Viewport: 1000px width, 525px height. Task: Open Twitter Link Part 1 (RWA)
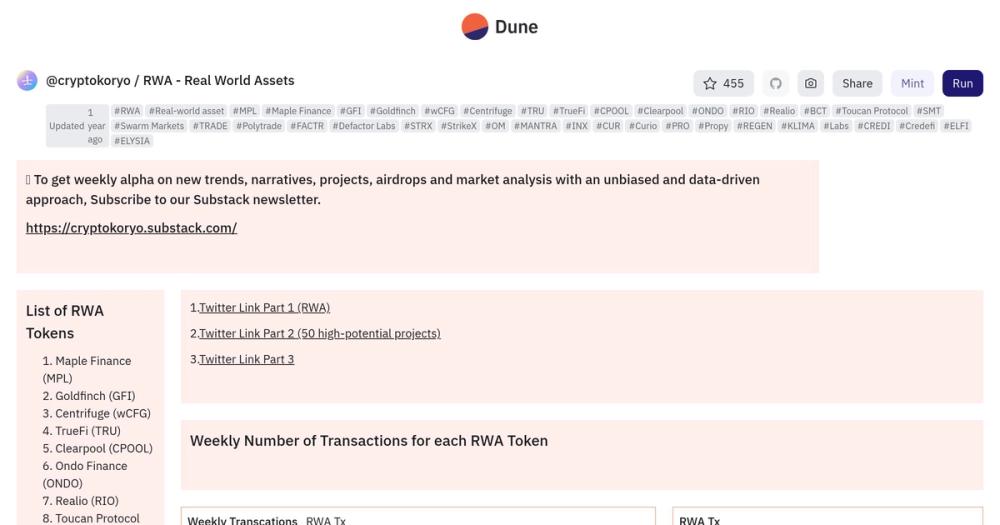click(264, 307)
